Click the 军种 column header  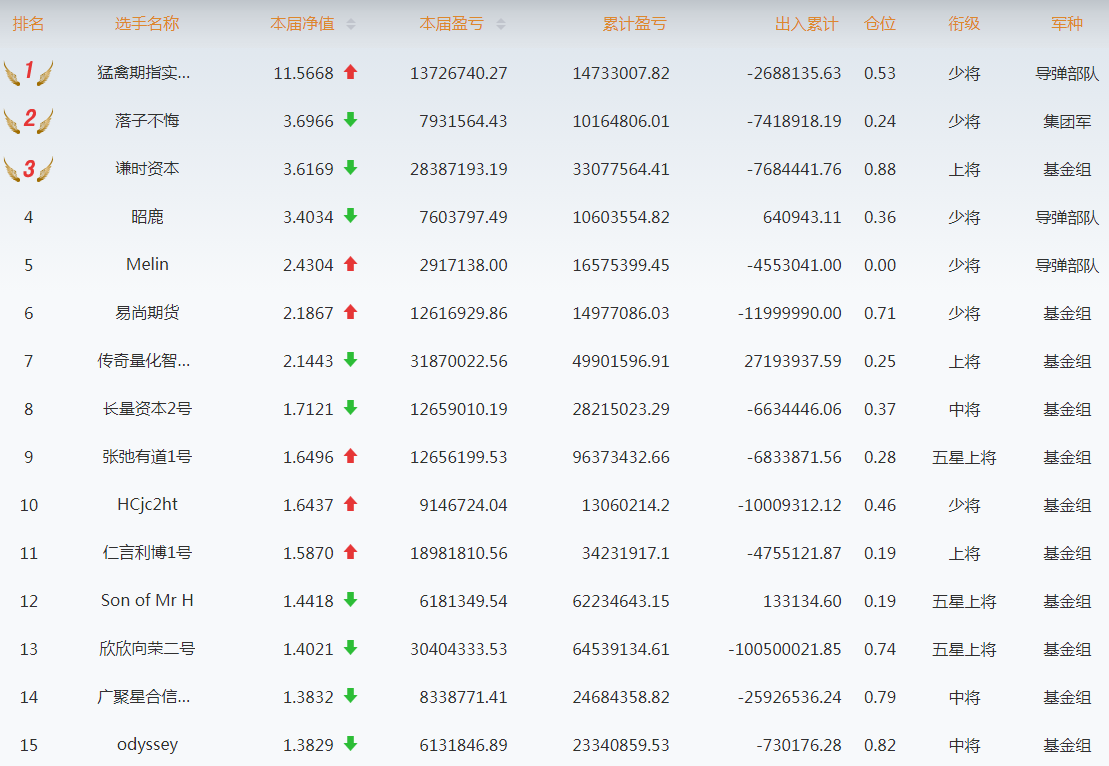(1067, 24)
